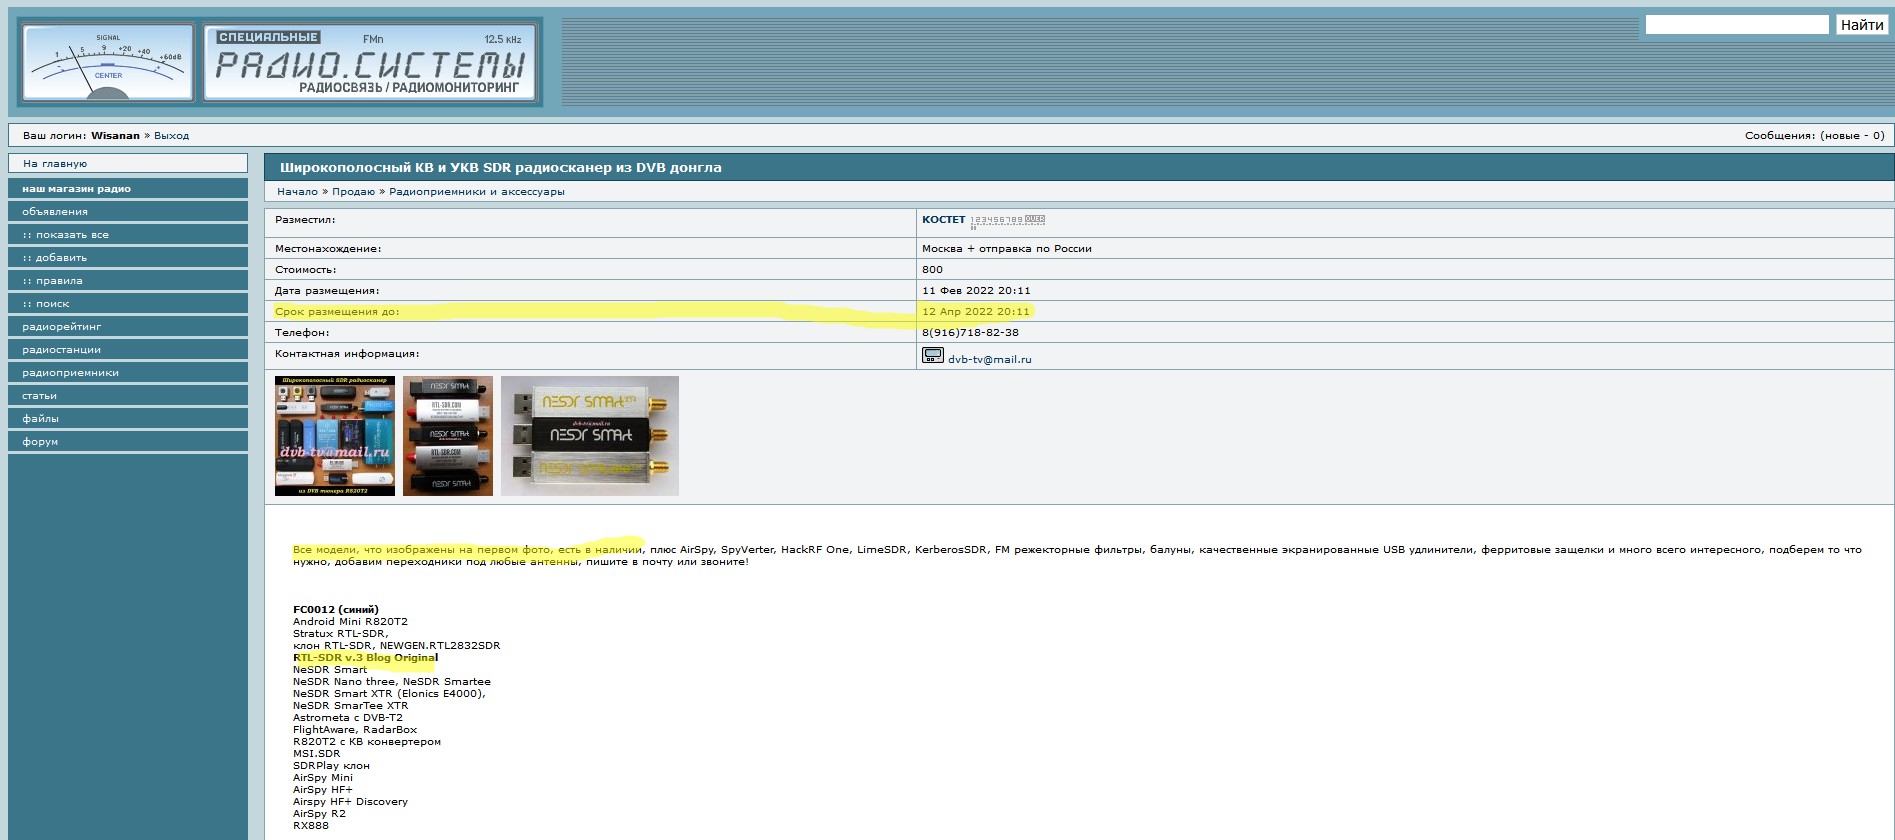Click dvb-tv@mail.ru email link
Image resolution: width=1895 pixels, height=840 pixels.
tap(989, 359)
